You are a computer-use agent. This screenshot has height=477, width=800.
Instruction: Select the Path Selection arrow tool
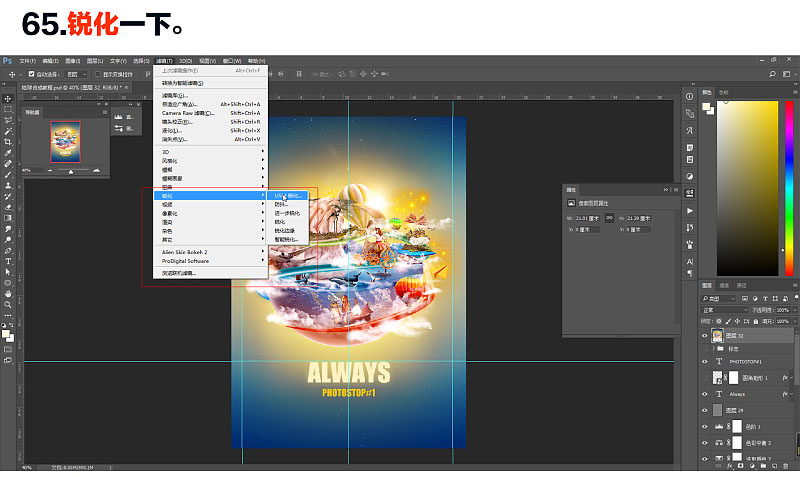coord(8,272)
